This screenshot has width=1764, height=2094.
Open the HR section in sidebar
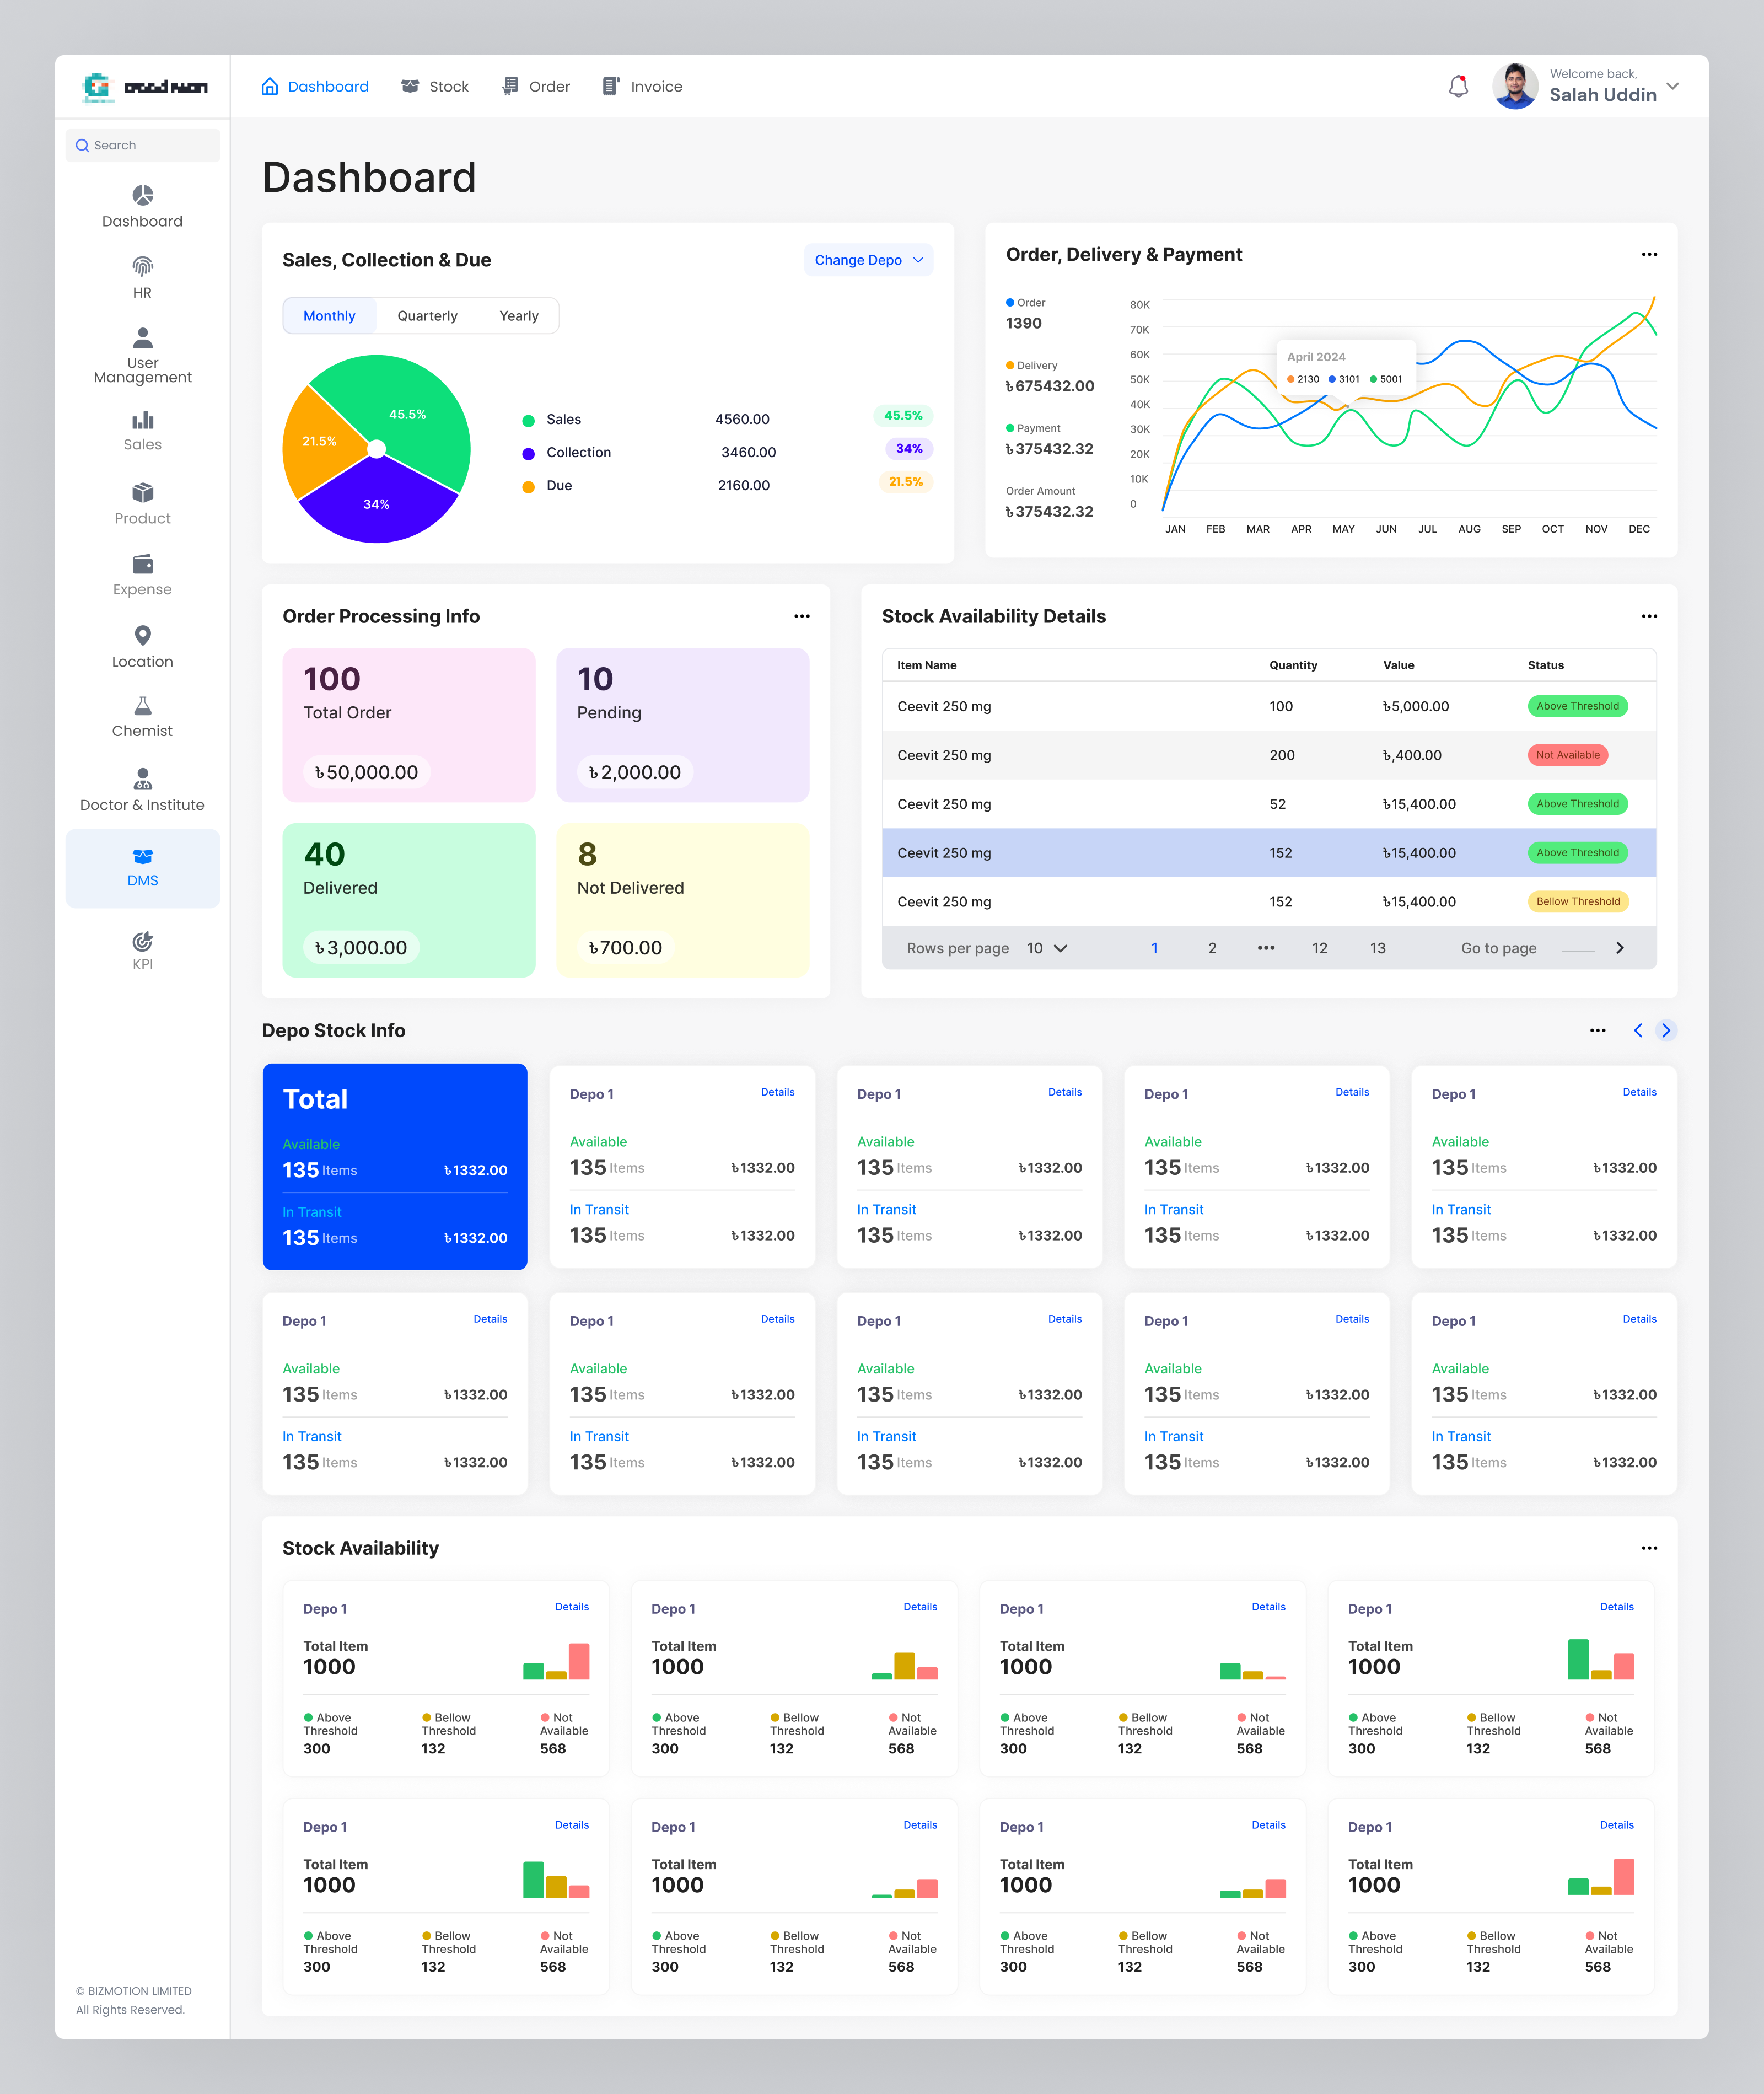(142, 278)
